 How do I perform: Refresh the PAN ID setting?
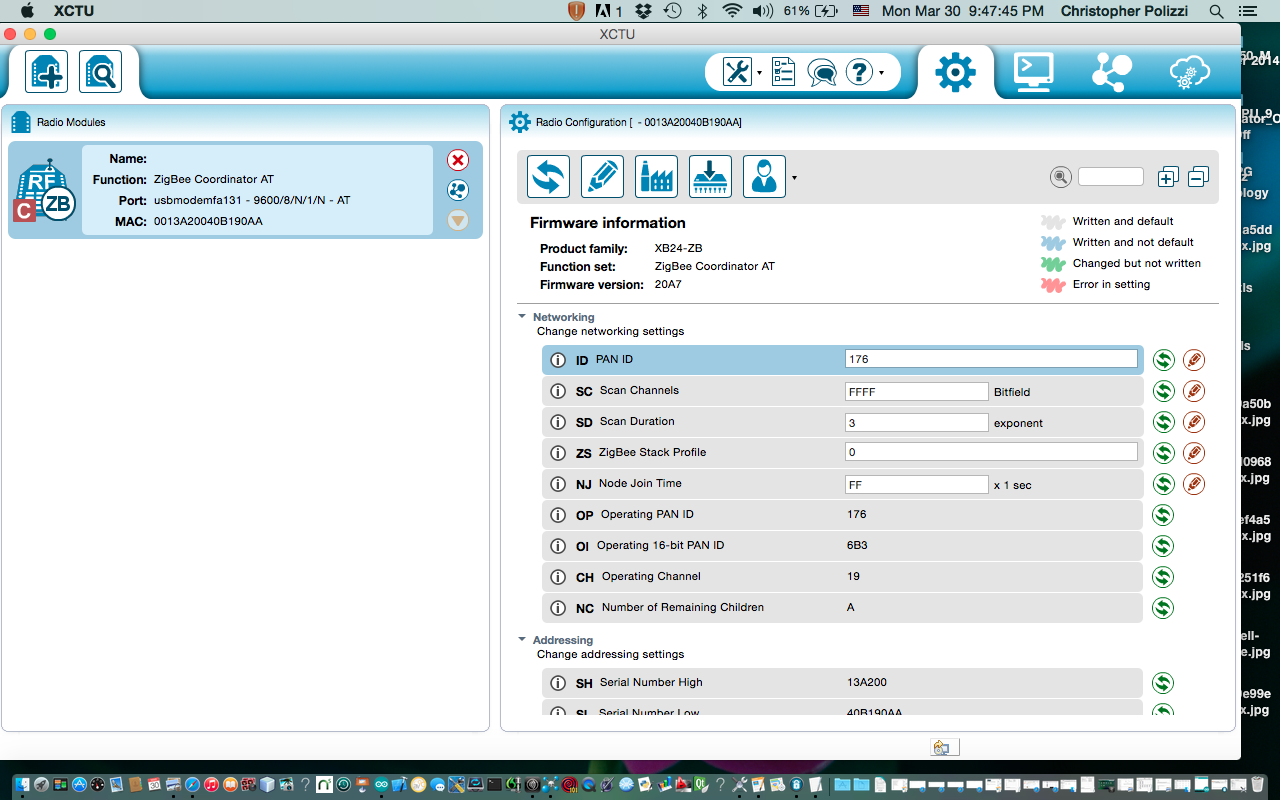click(x=1163, y=360)
